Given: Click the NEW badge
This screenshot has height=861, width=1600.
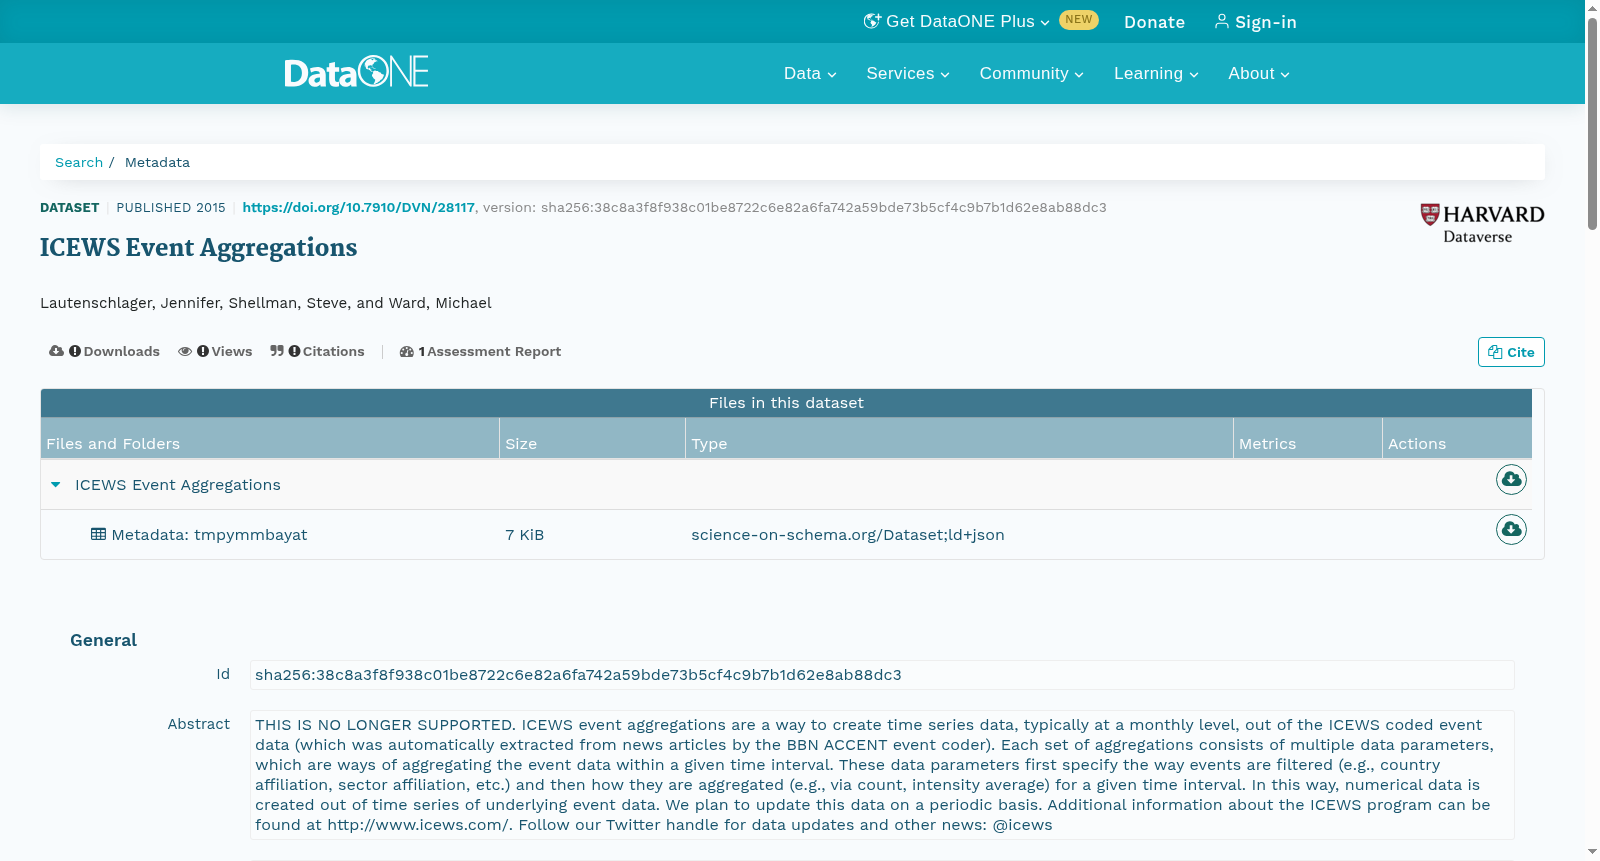Looking at the screenshot, I should (1078, 20).
